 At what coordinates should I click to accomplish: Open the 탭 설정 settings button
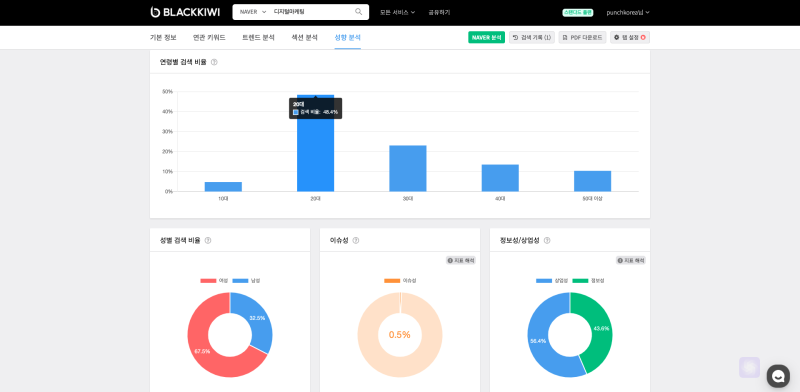coord(630,37)
